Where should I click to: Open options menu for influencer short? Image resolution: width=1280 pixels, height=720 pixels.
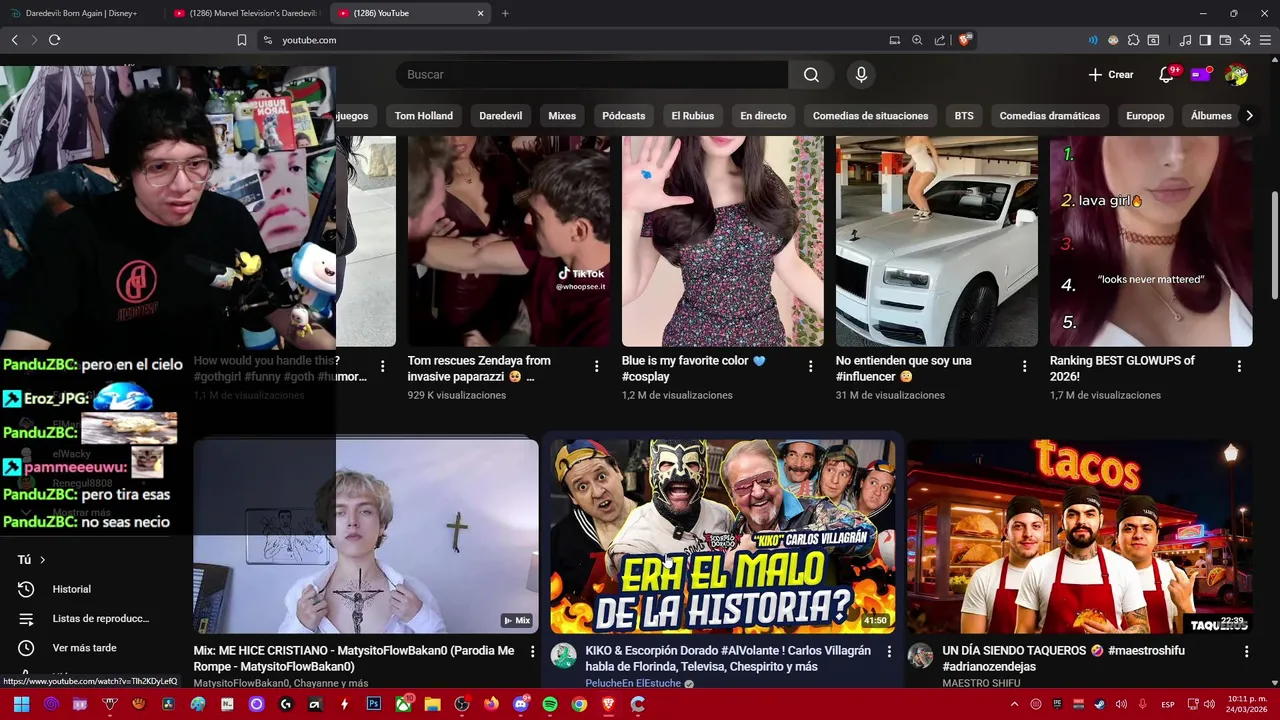click(x=1024, y=367)
